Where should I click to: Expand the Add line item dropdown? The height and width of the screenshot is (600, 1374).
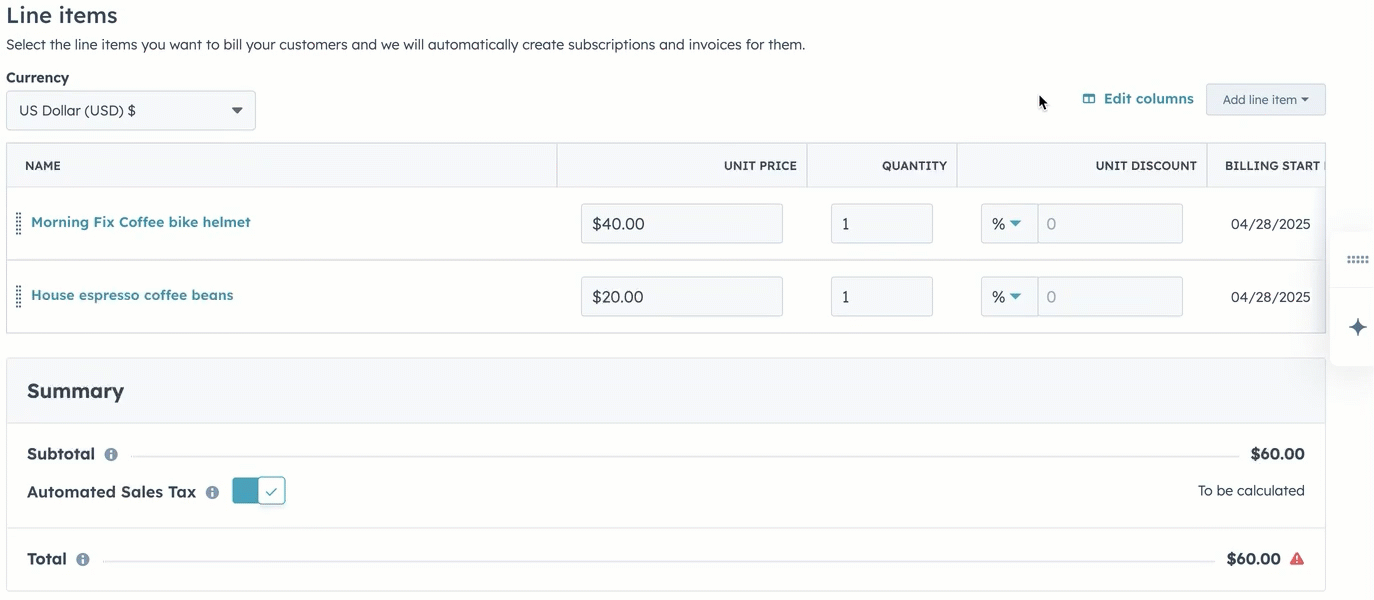[1265, 100]
